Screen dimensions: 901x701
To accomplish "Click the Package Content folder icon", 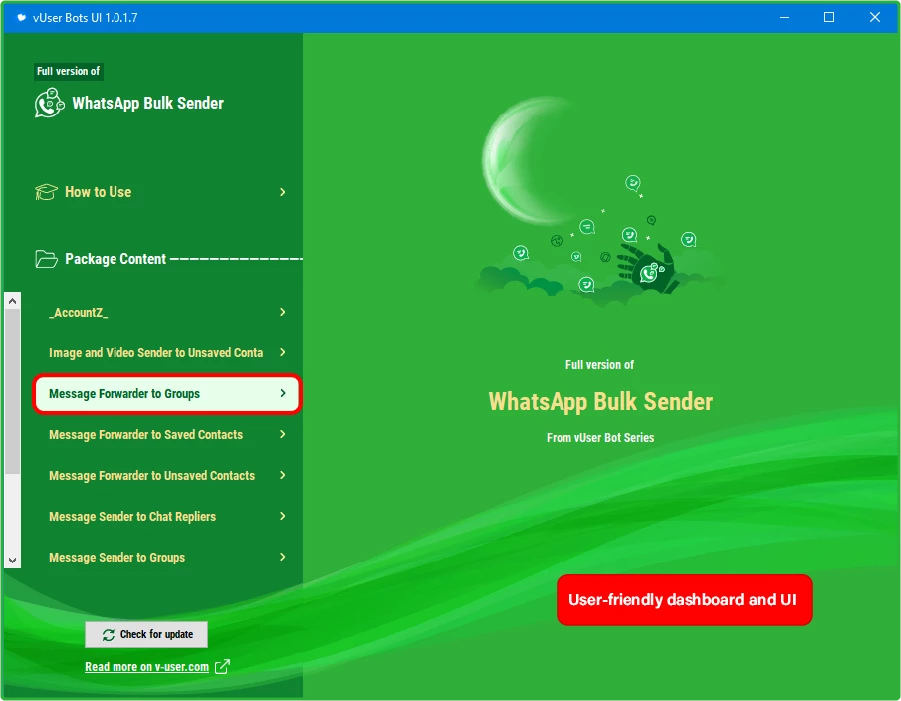I will coord(46,259).
